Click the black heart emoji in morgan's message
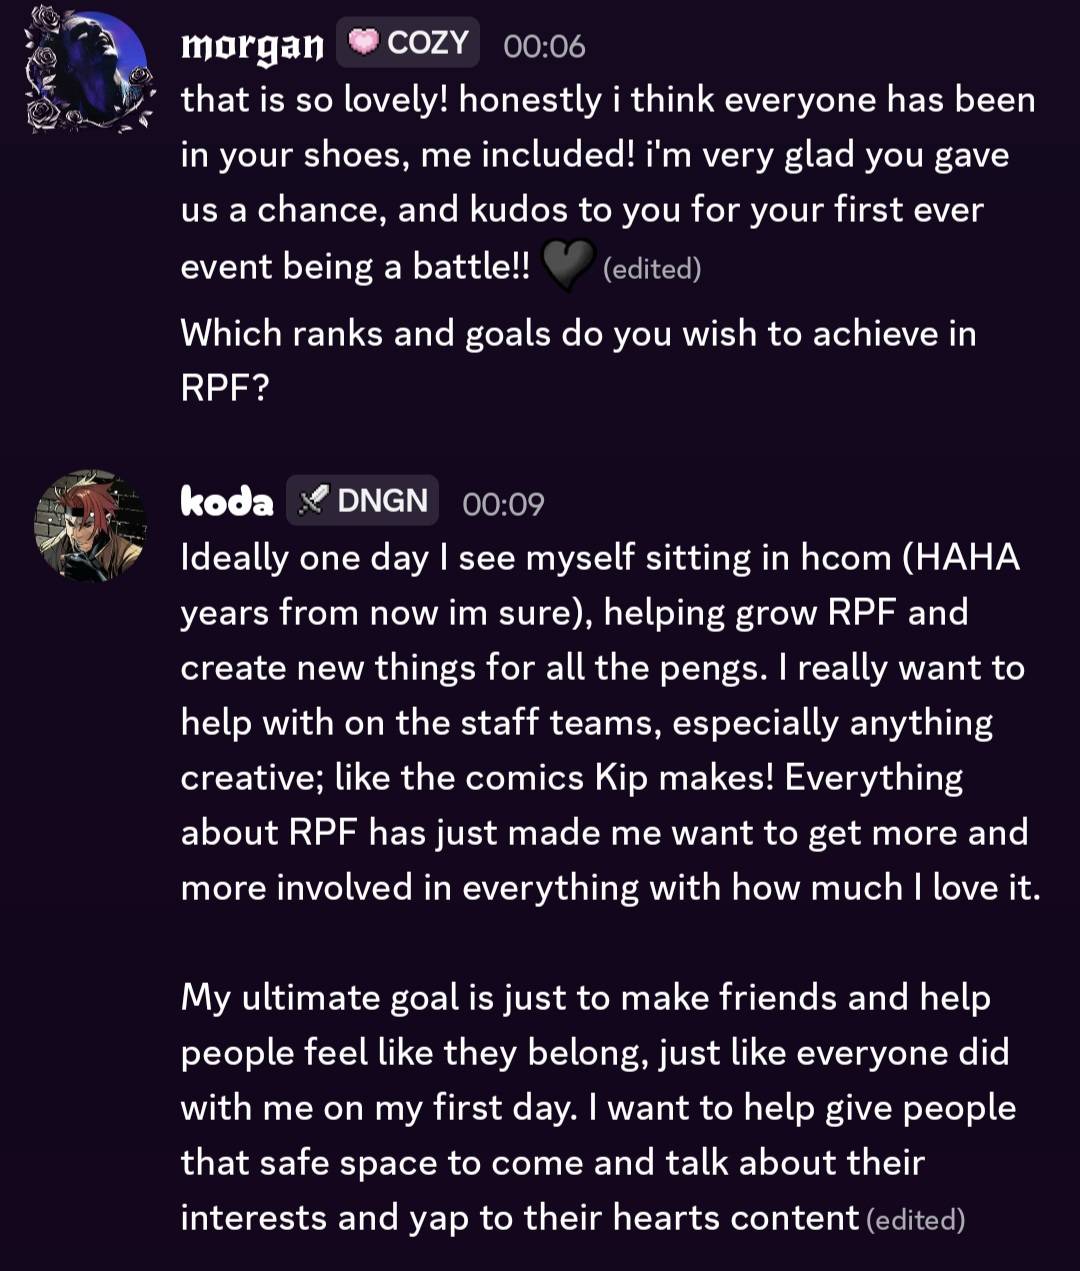Screen dimensions: 1080x1271 pos(568,266)
